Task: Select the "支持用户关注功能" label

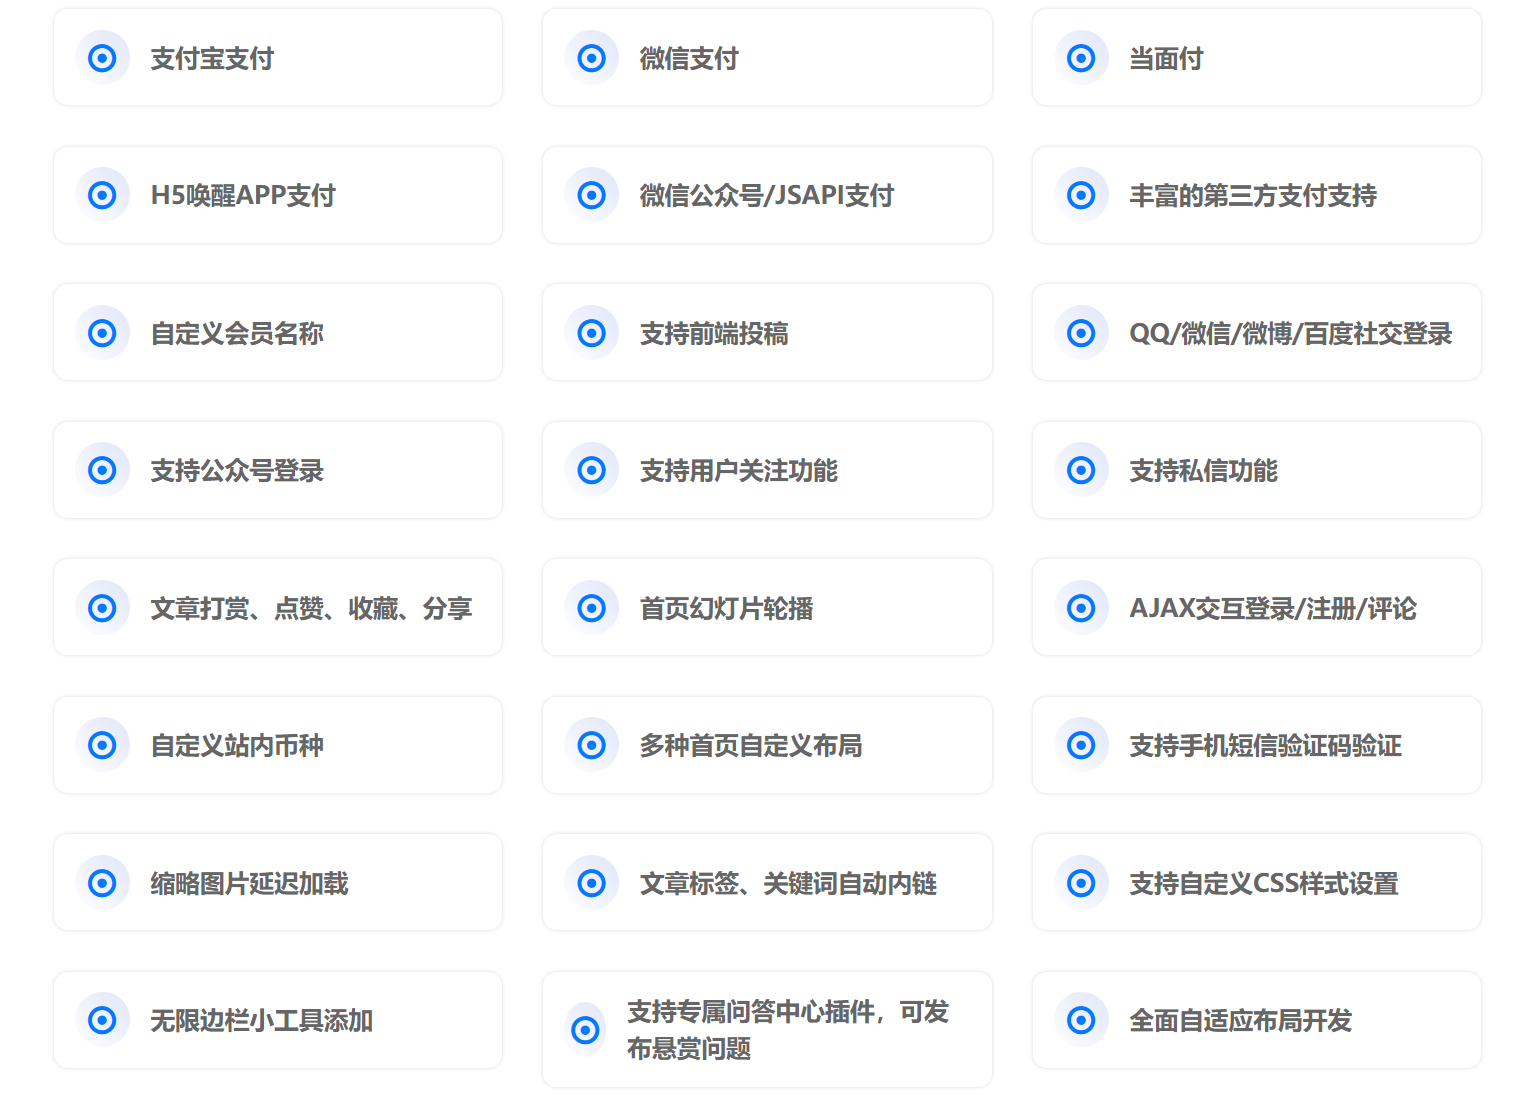Action: coord(739,471)
